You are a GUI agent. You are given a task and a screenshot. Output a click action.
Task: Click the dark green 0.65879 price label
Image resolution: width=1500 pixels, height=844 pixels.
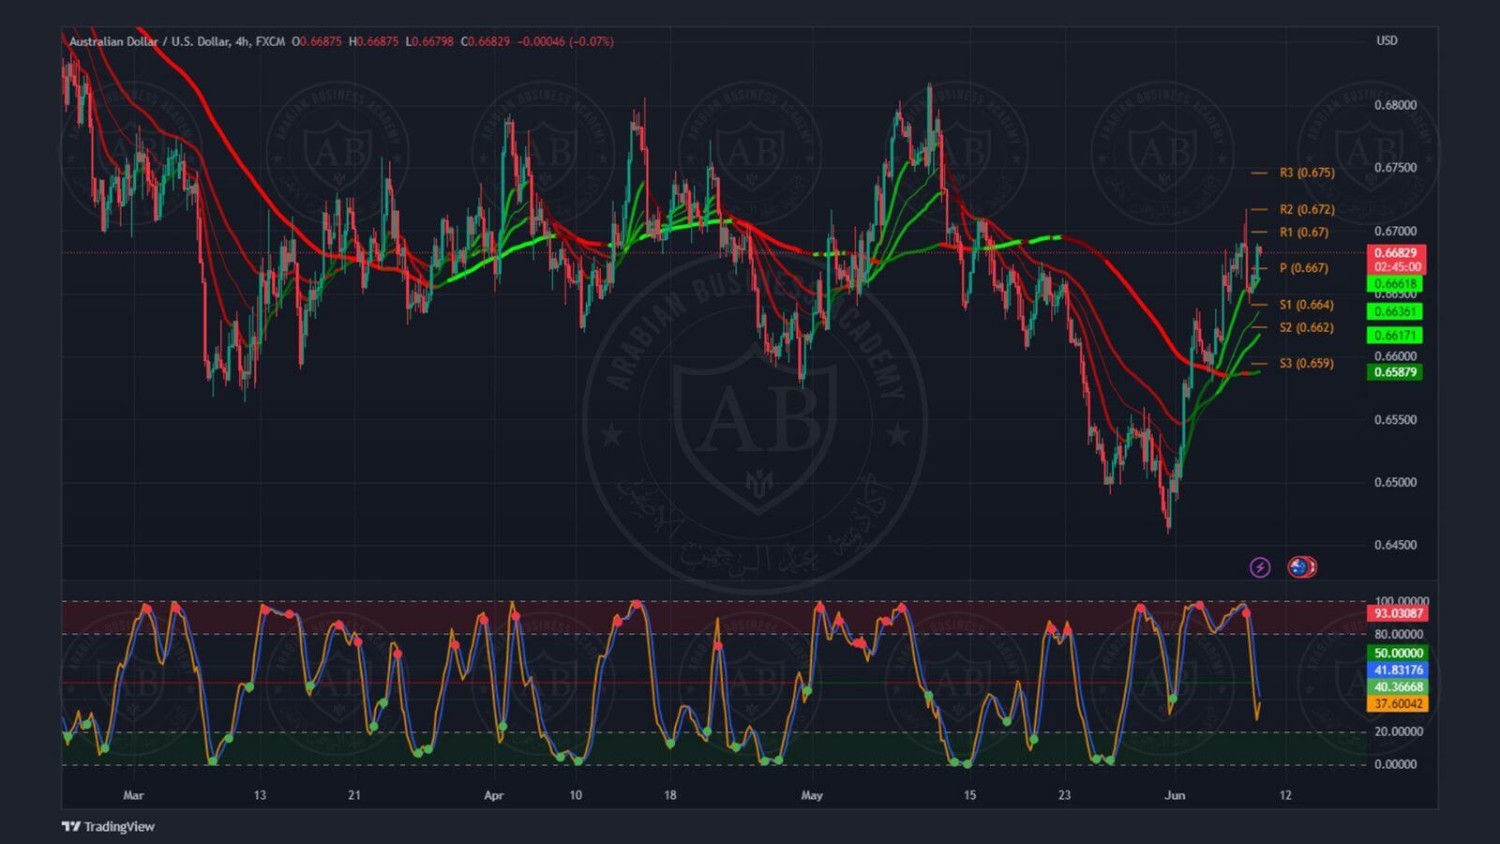tap(1395, 372)
